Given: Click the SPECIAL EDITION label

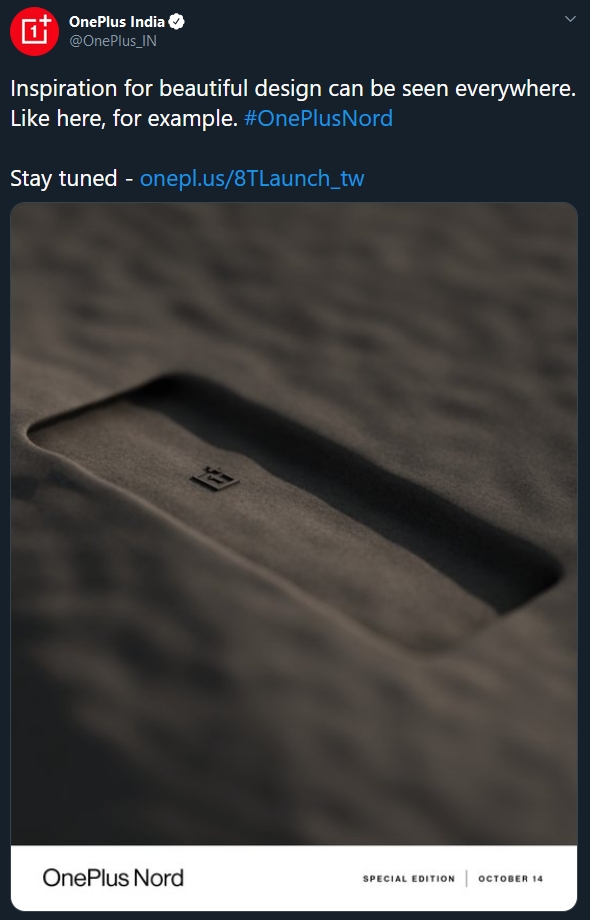Looking at the screenshot, I should (x=409, y=878).
